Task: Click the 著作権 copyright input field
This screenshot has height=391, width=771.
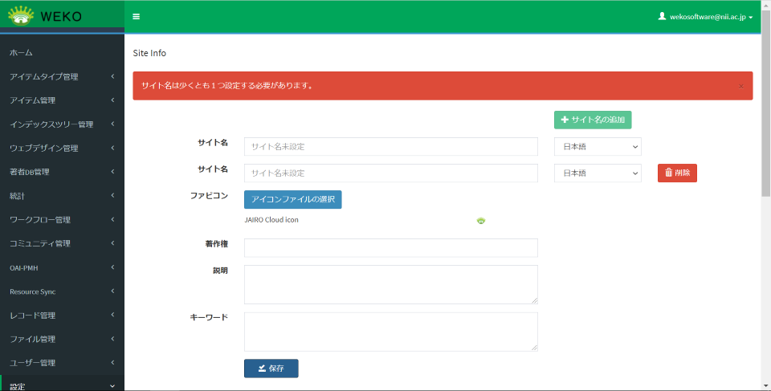Action: pyautogui.click(x=391, y=248)
